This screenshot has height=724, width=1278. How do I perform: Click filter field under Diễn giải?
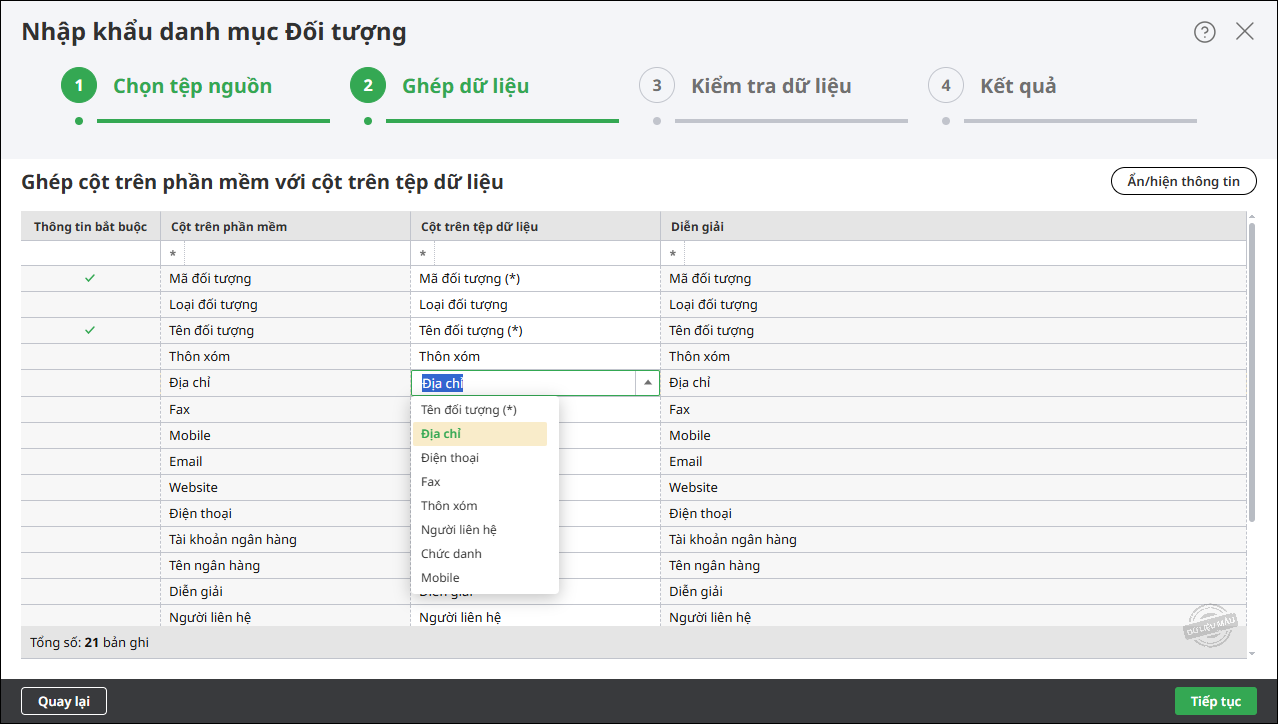click(965, 254)
